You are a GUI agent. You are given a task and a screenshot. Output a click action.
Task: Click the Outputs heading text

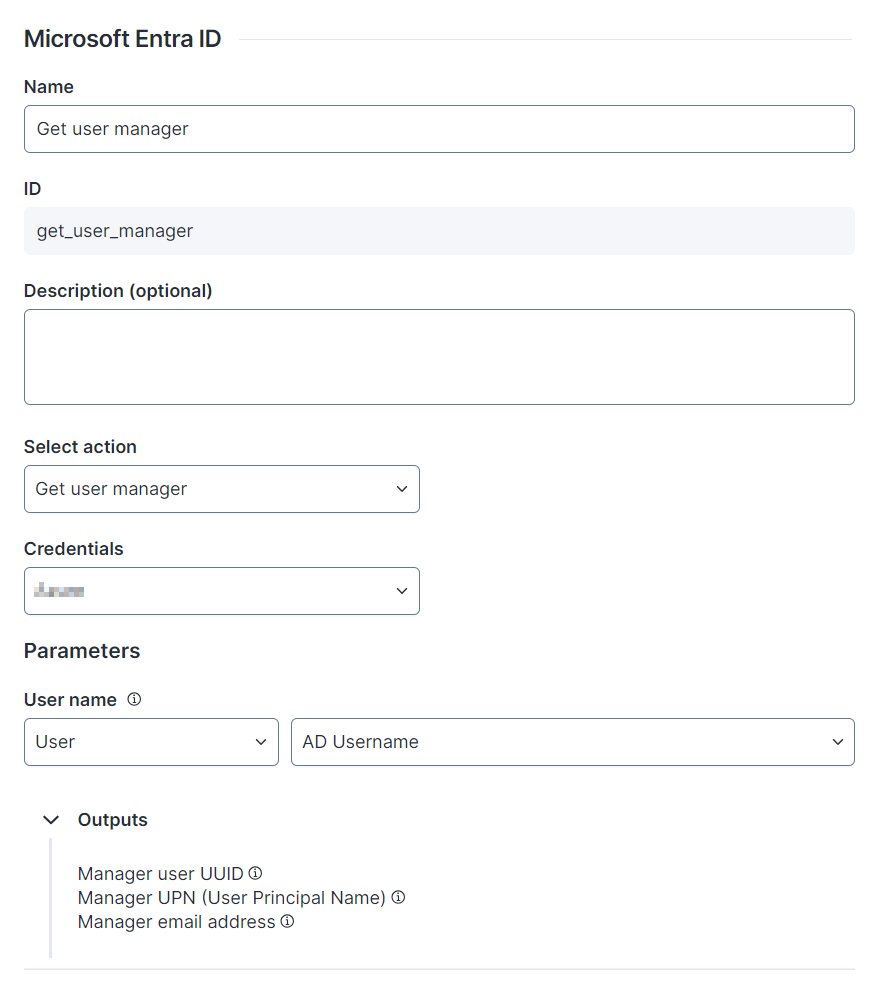(113, 820)
